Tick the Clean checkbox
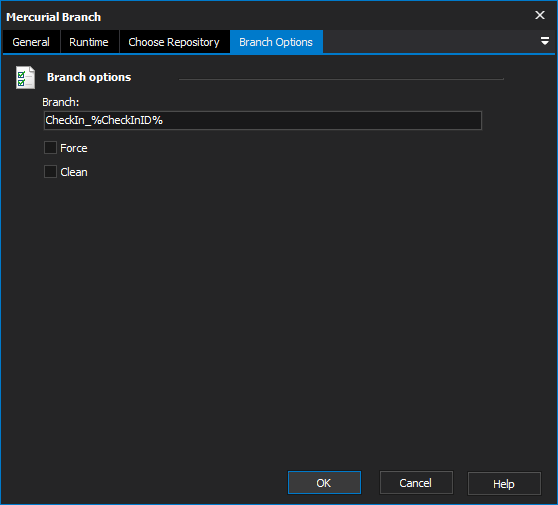558x505 pixels. click(x=50, y=172)
